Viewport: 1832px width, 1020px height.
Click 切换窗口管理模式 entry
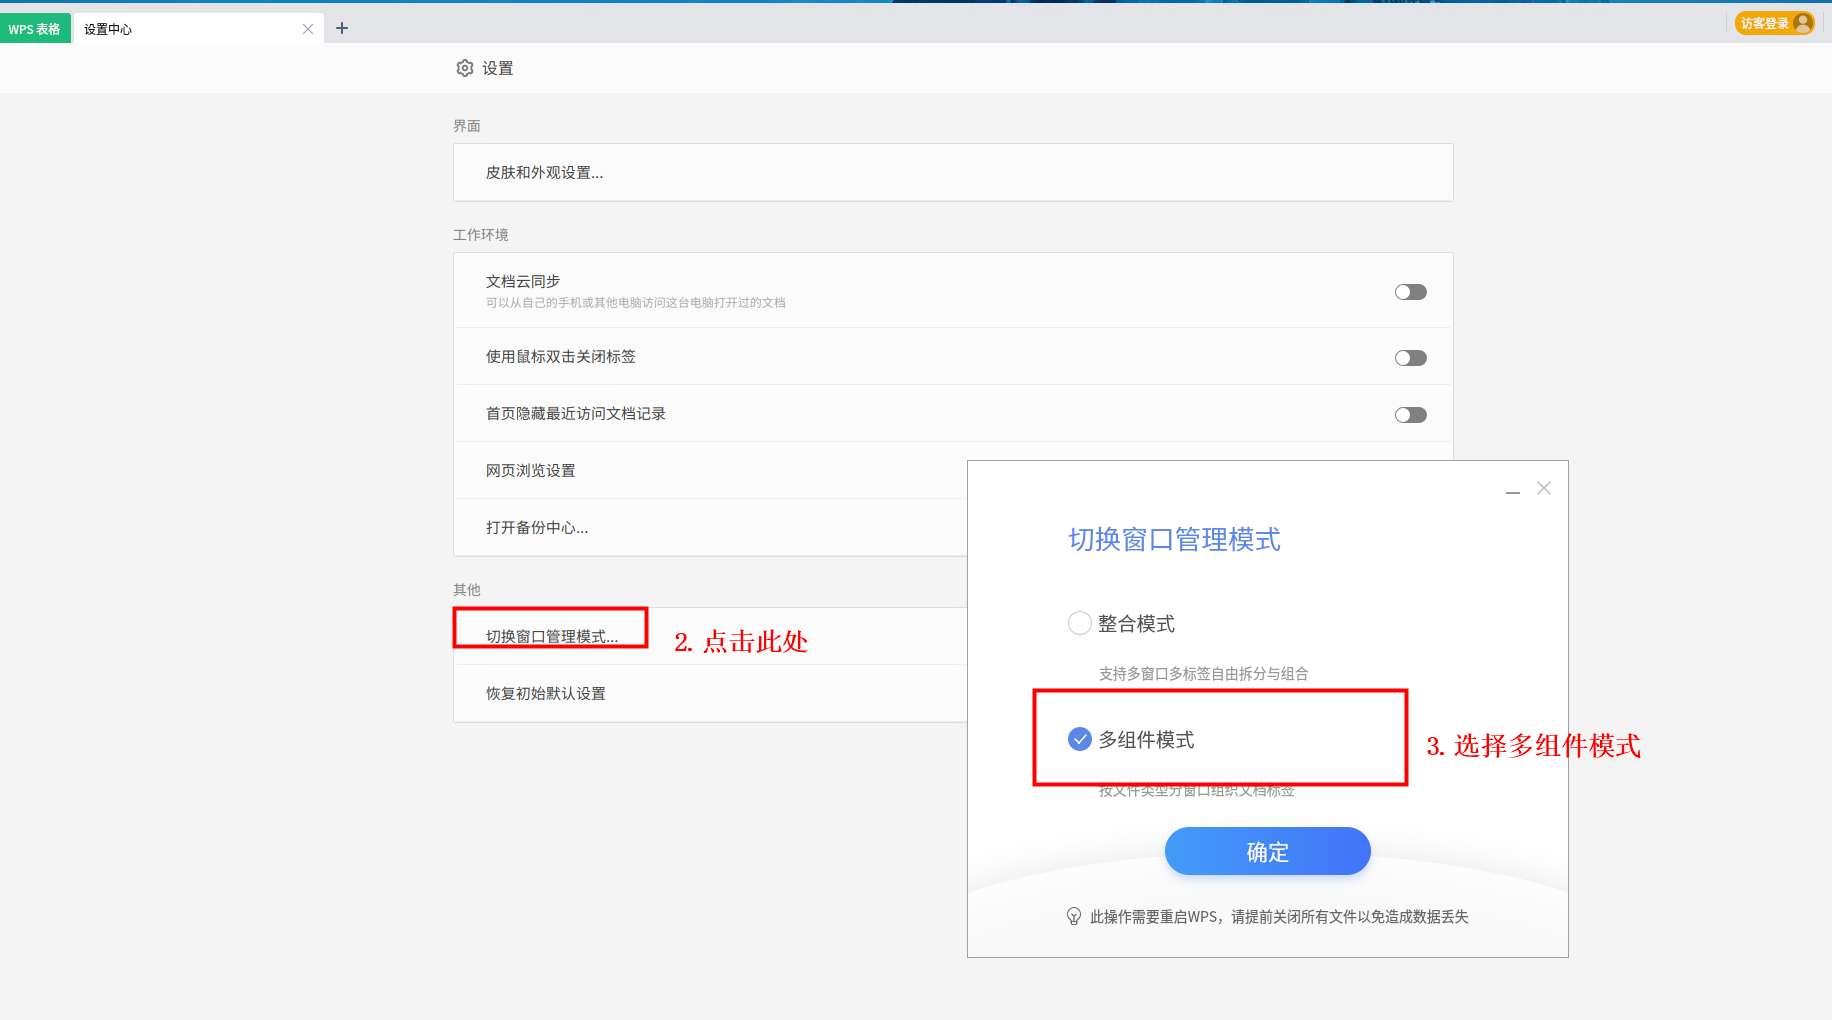[552, 636]
